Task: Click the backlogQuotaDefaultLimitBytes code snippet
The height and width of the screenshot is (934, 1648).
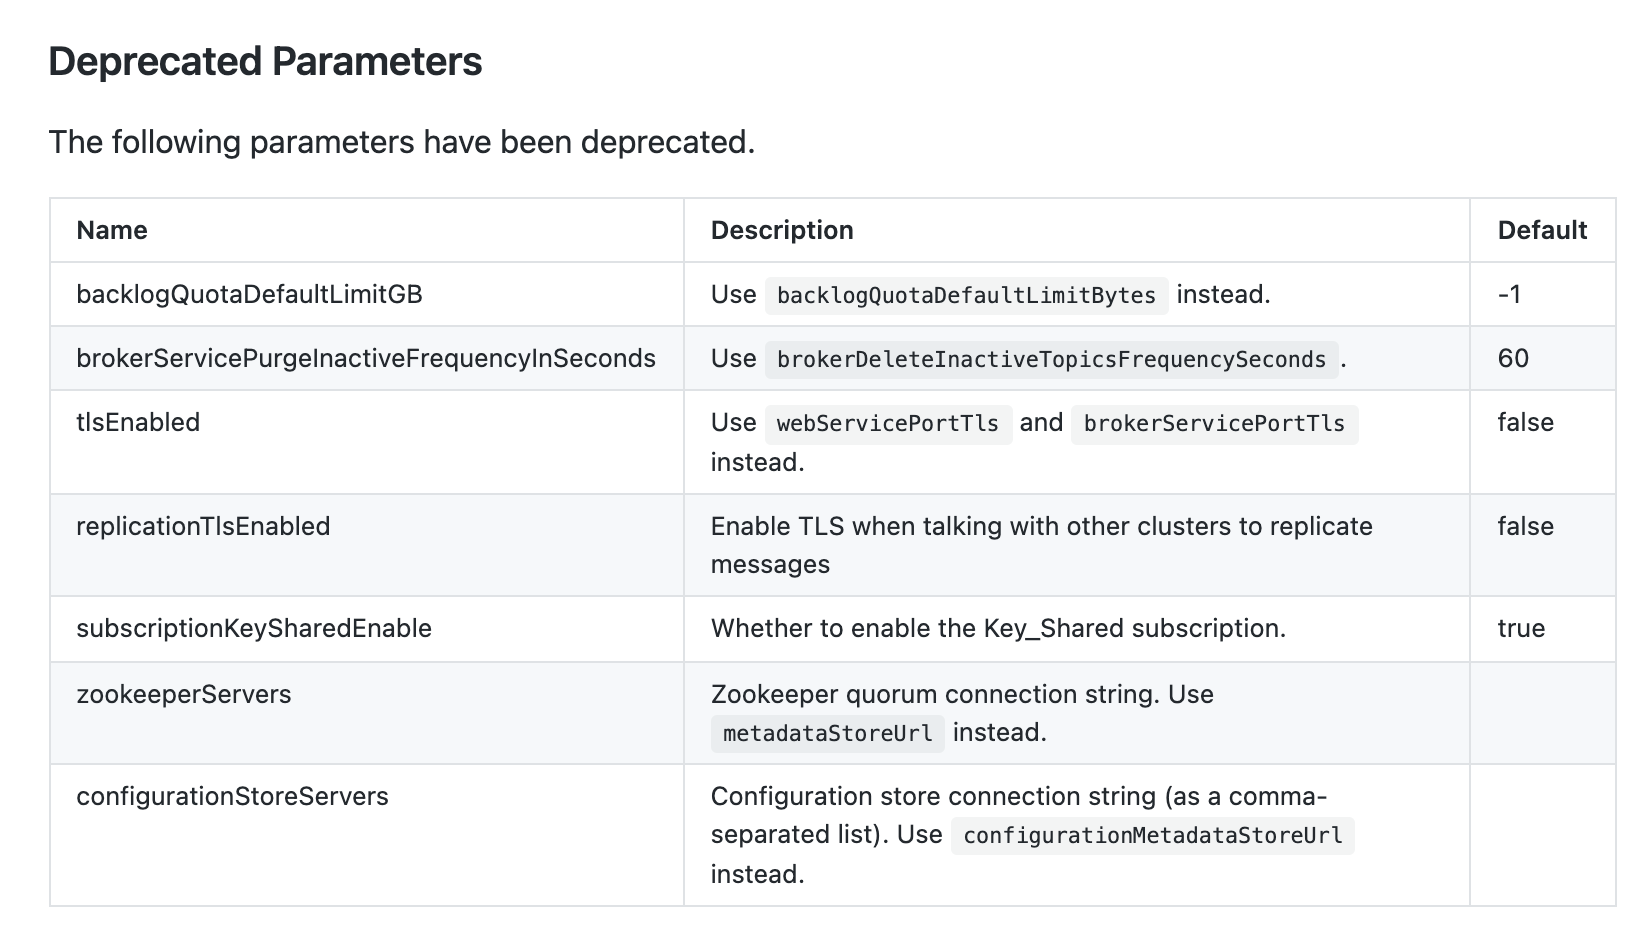Action: (x=966, y=296)
